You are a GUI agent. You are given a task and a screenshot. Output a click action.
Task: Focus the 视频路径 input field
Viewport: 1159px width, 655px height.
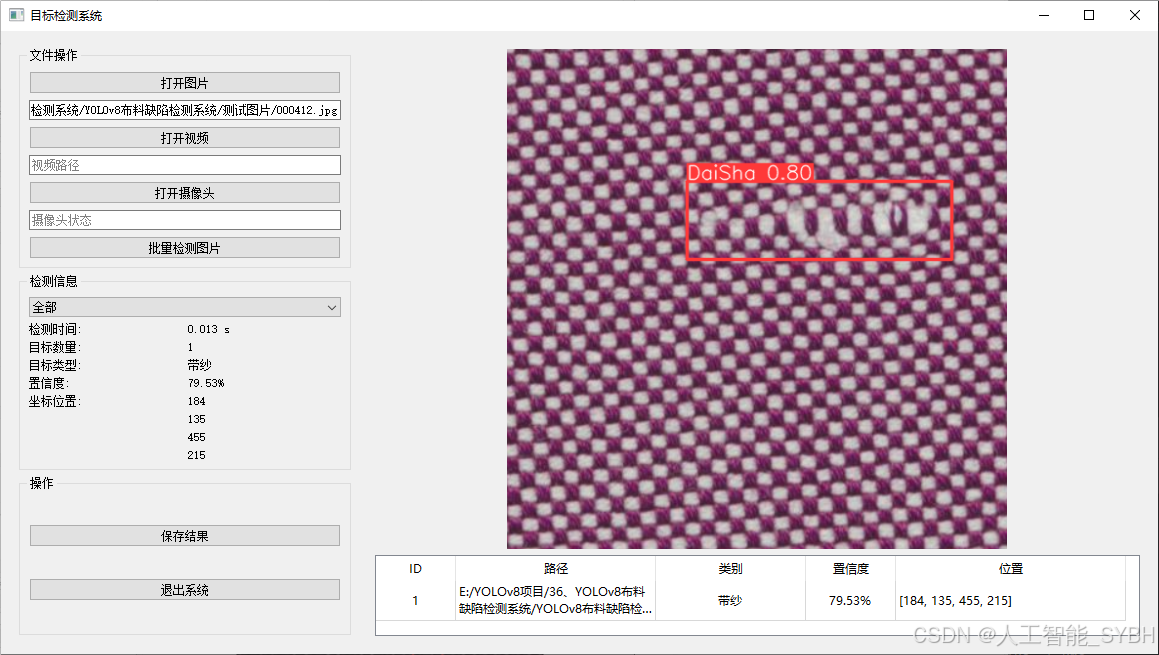[x=185, y=165]
